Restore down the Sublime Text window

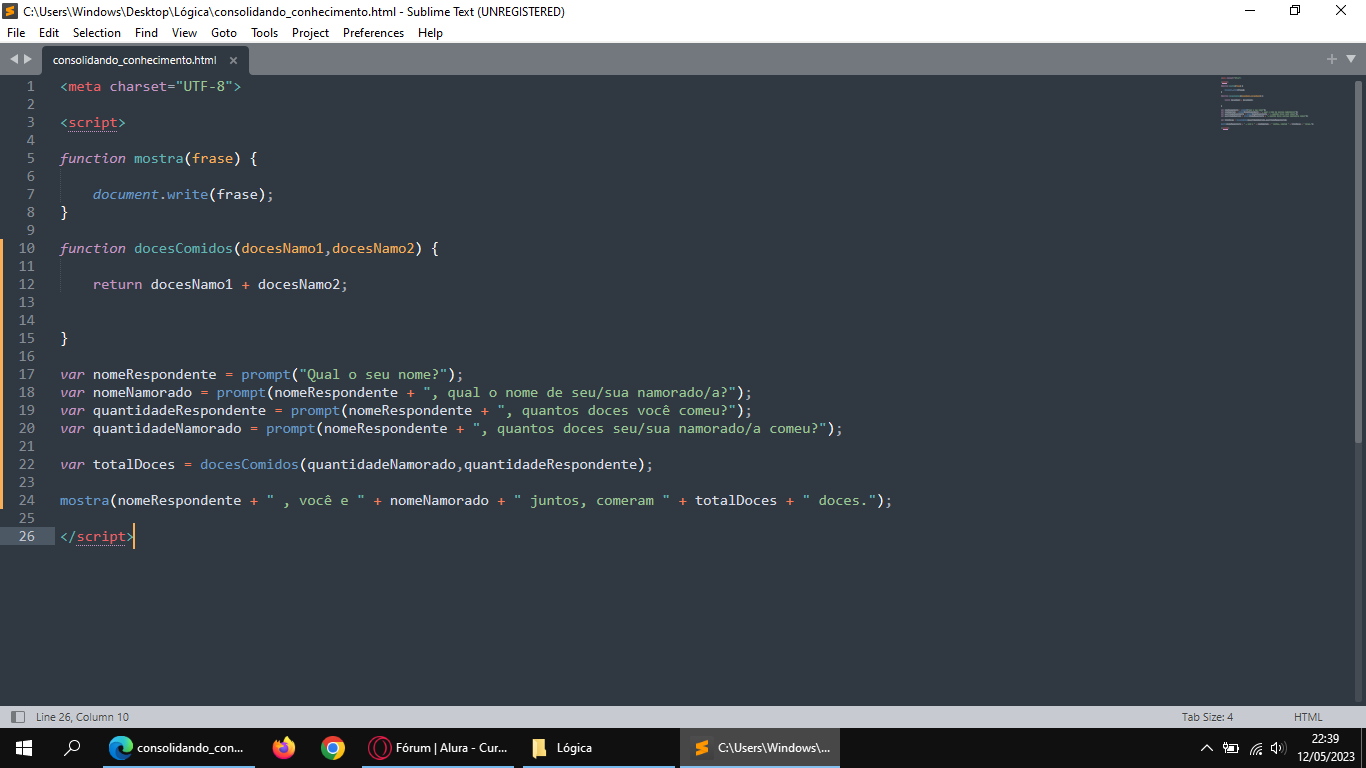tap(1295, 11)
